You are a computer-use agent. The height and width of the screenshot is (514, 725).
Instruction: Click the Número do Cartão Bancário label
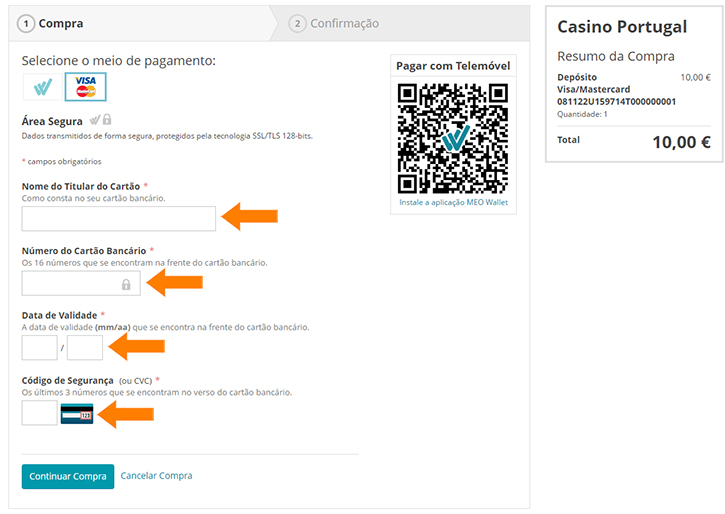pyautogui.click(x=84, y=251)
